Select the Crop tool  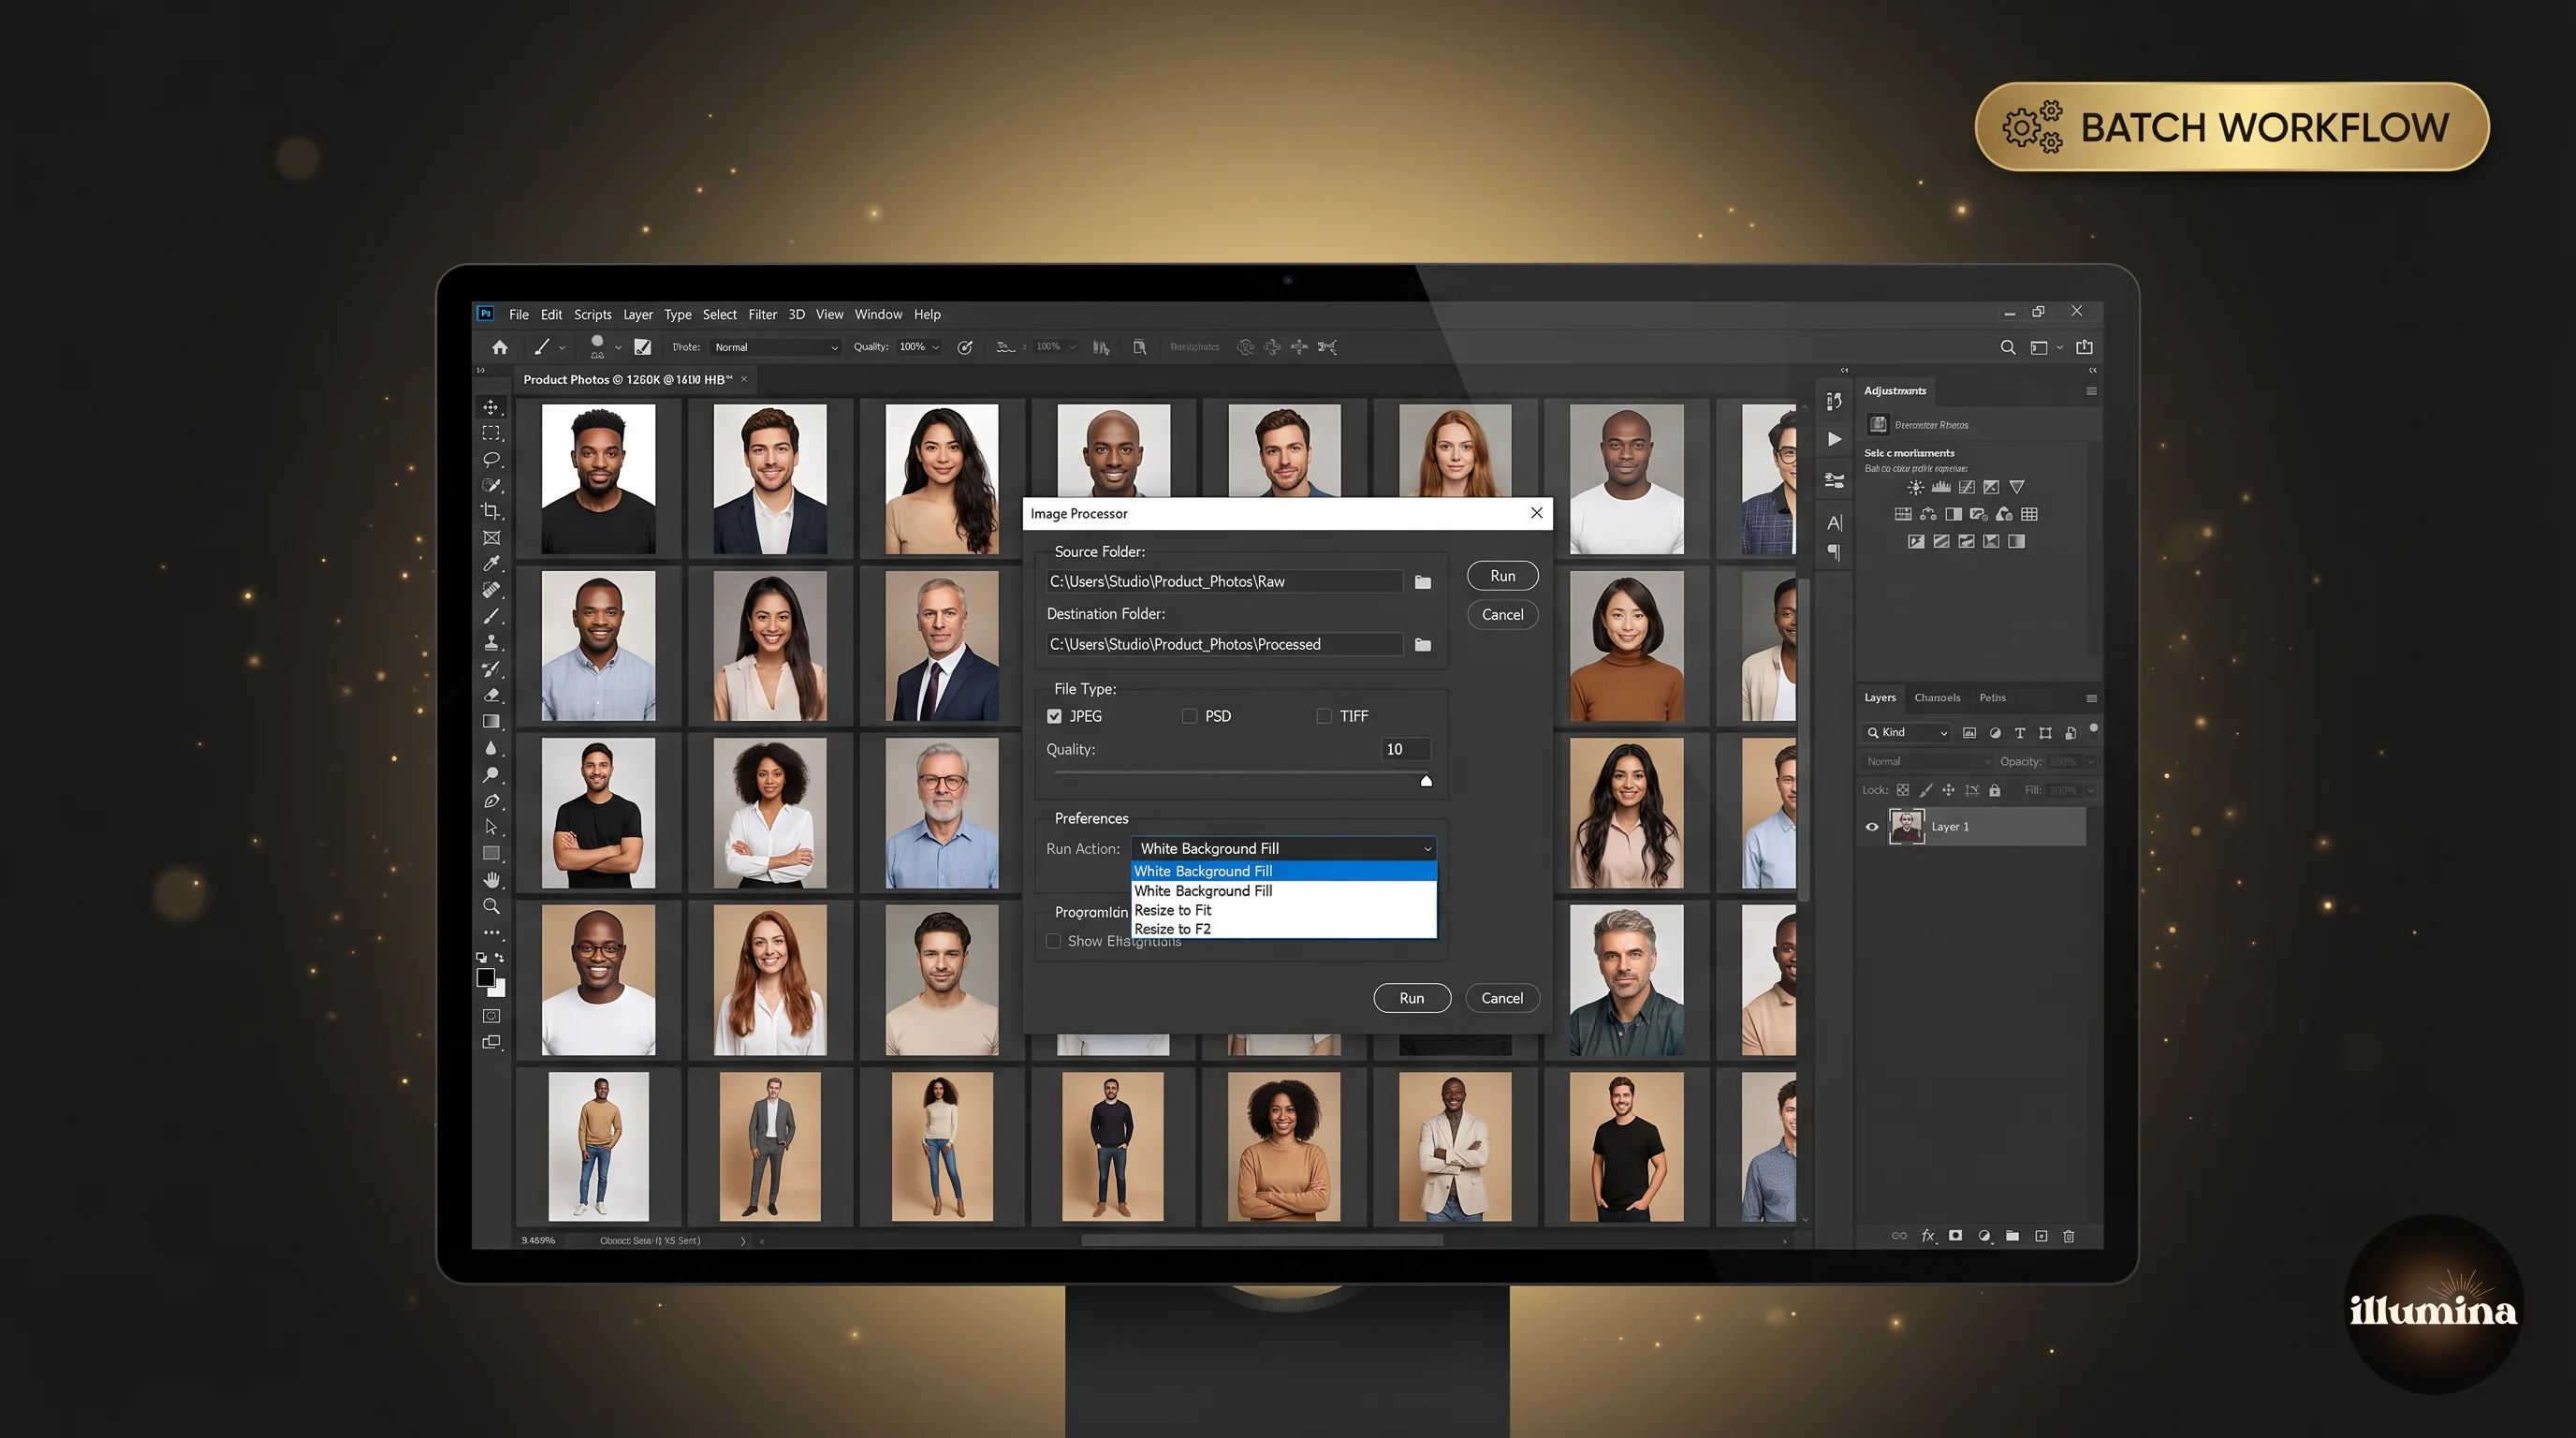pos(492,510)
